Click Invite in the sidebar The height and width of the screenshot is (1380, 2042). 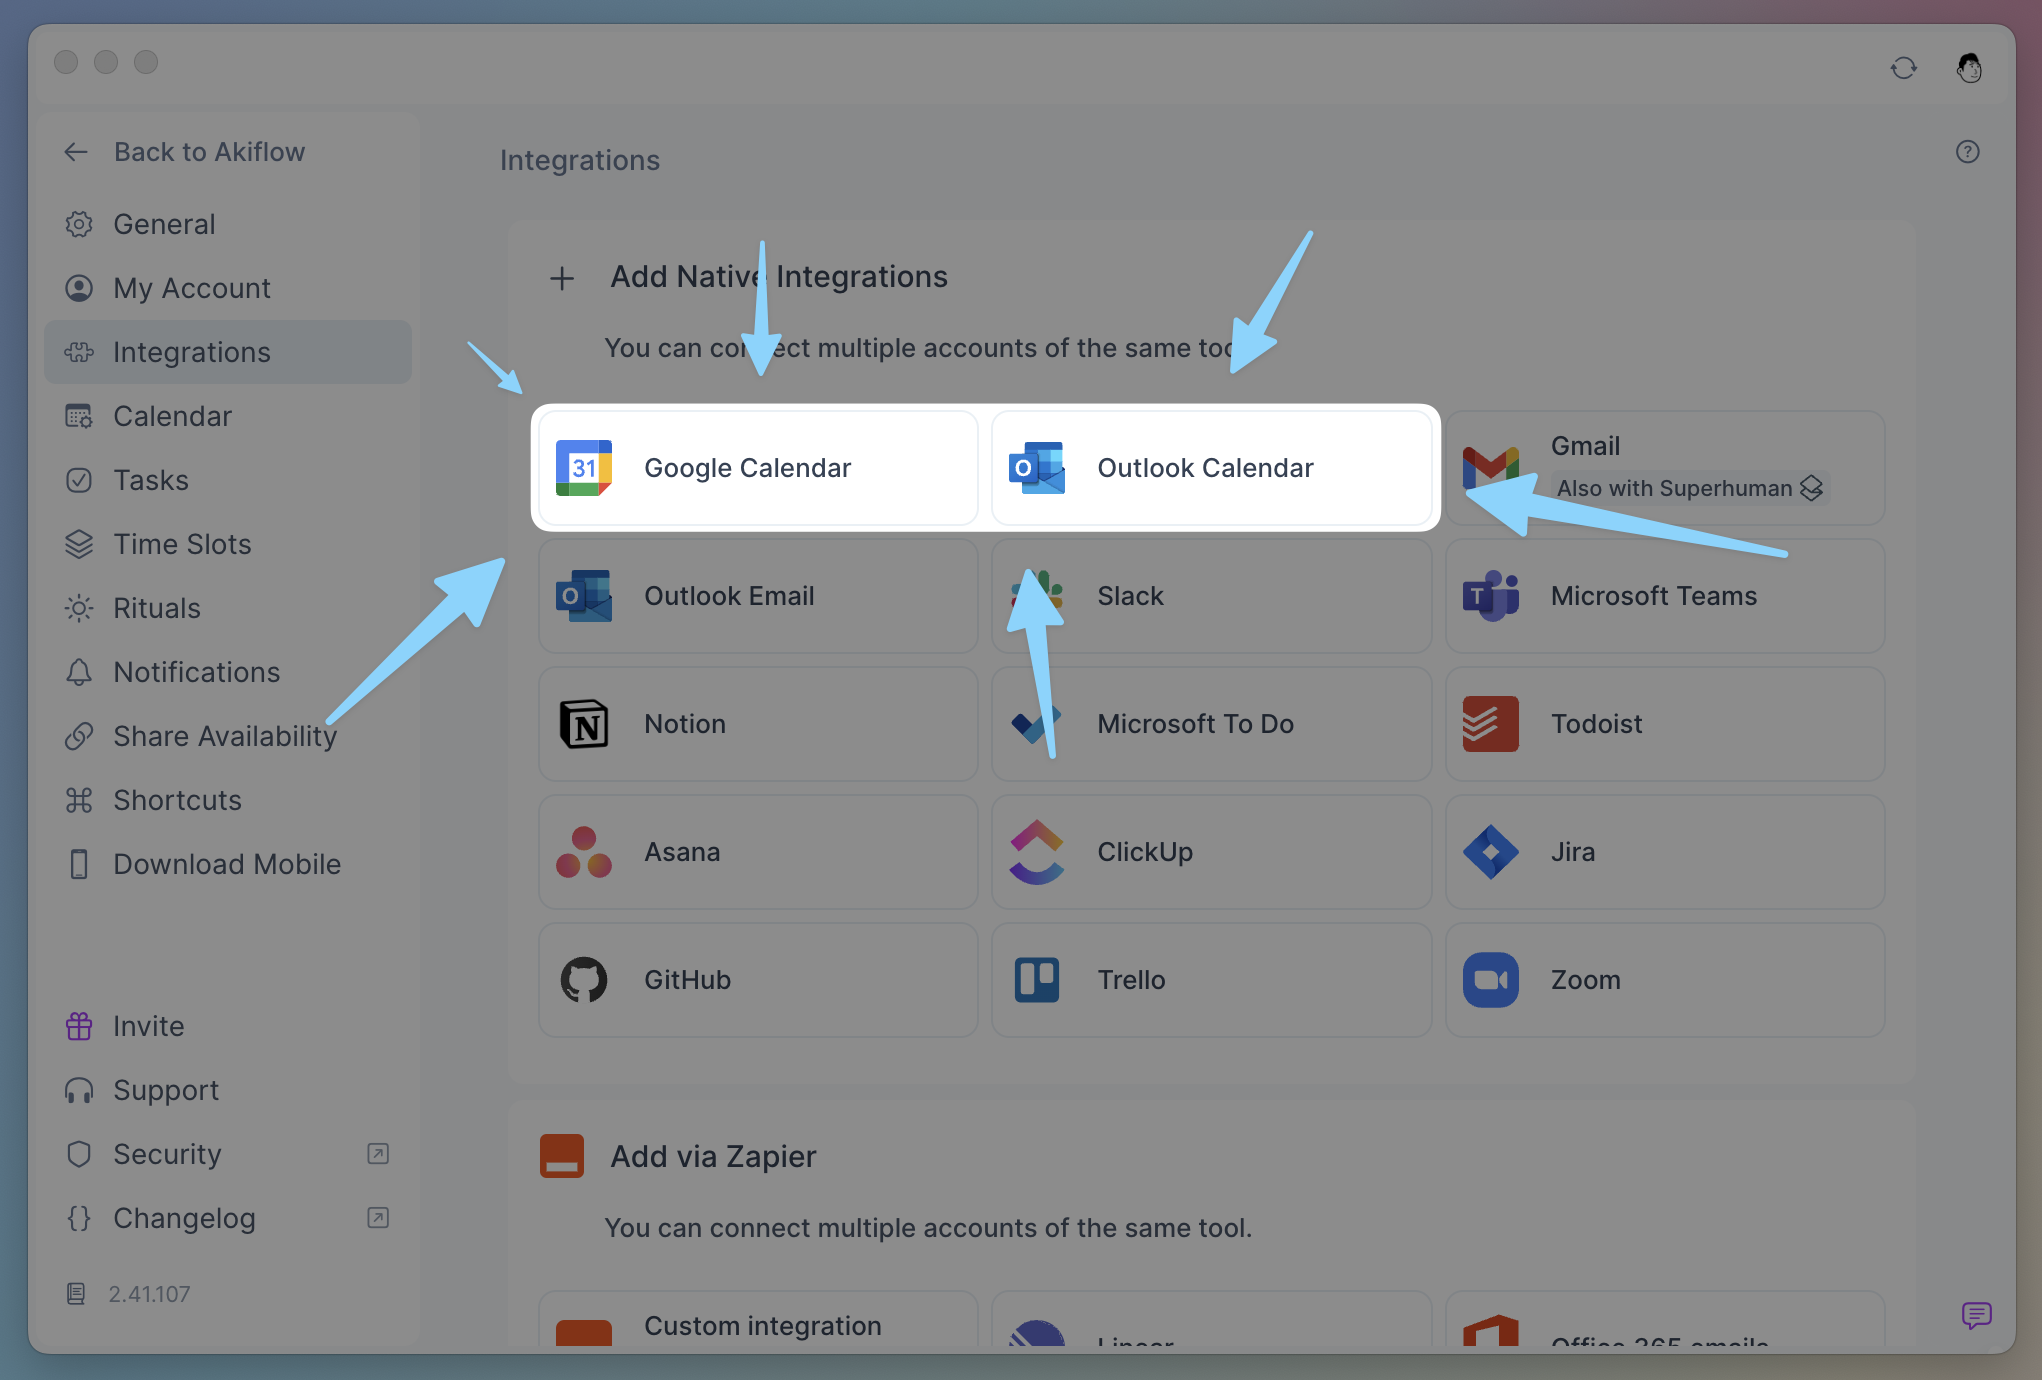coord(228,1026)
